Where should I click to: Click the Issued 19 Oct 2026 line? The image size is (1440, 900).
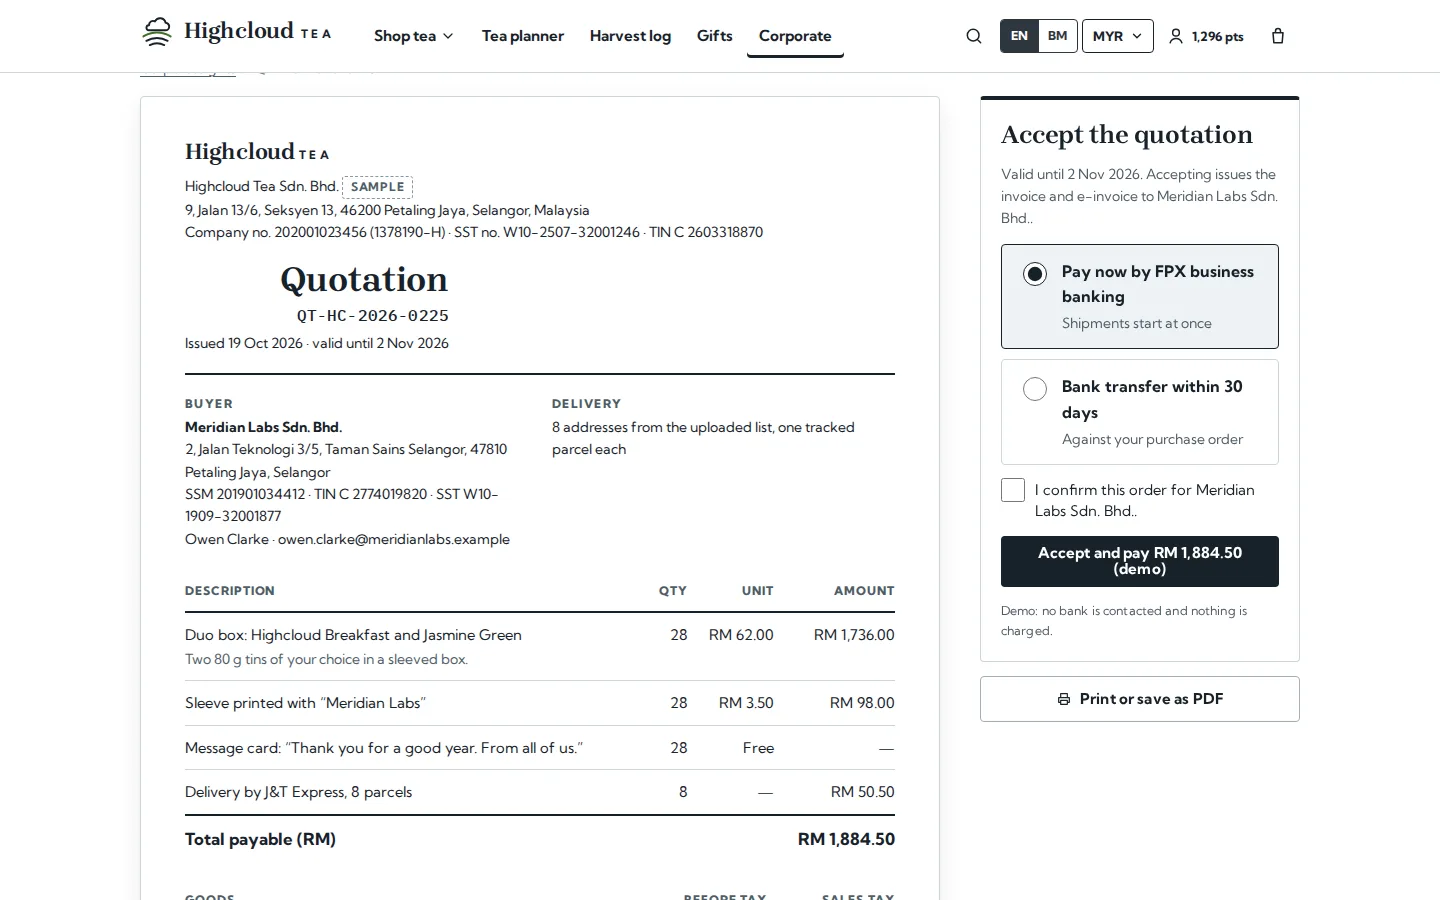317,343
